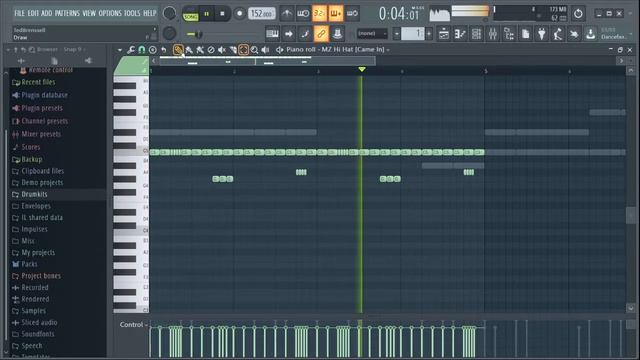Screen dimensions: 640x360
Task: Select the Mute tool in piano roll toolbar
Action: point(222,50)
